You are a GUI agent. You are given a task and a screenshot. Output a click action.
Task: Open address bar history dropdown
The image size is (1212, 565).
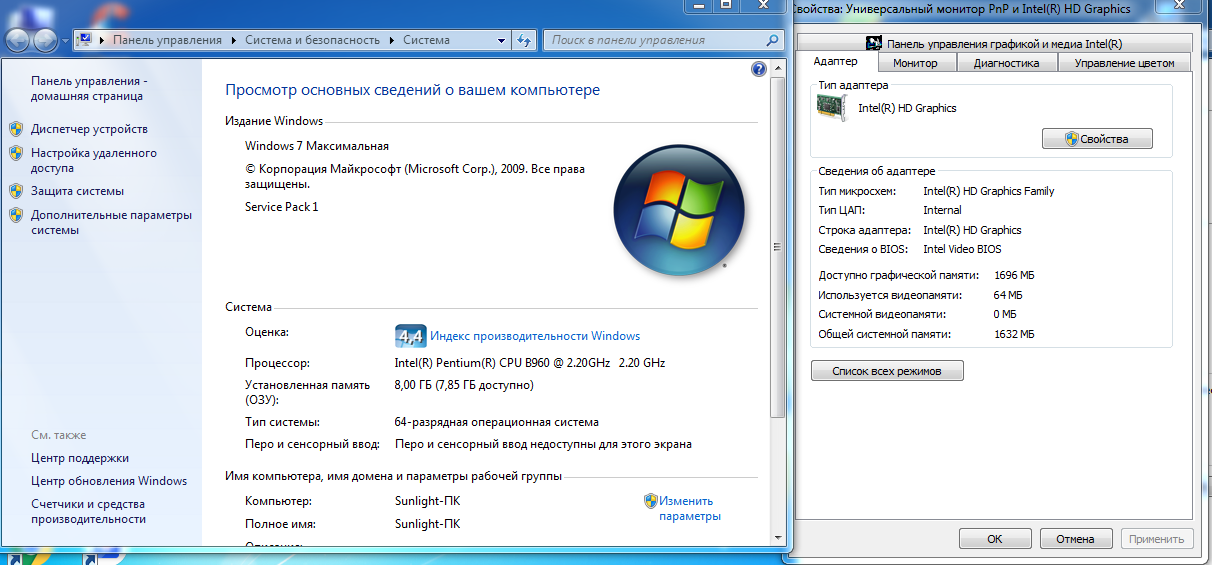(x=501, y=40)
